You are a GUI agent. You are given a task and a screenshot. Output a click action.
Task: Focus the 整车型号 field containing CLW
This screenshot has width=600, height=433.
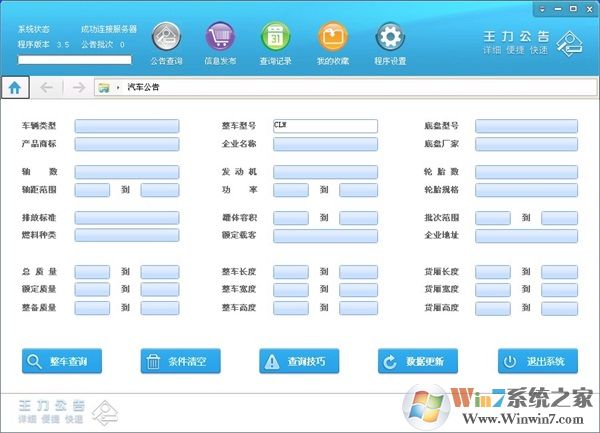(325, 126)
